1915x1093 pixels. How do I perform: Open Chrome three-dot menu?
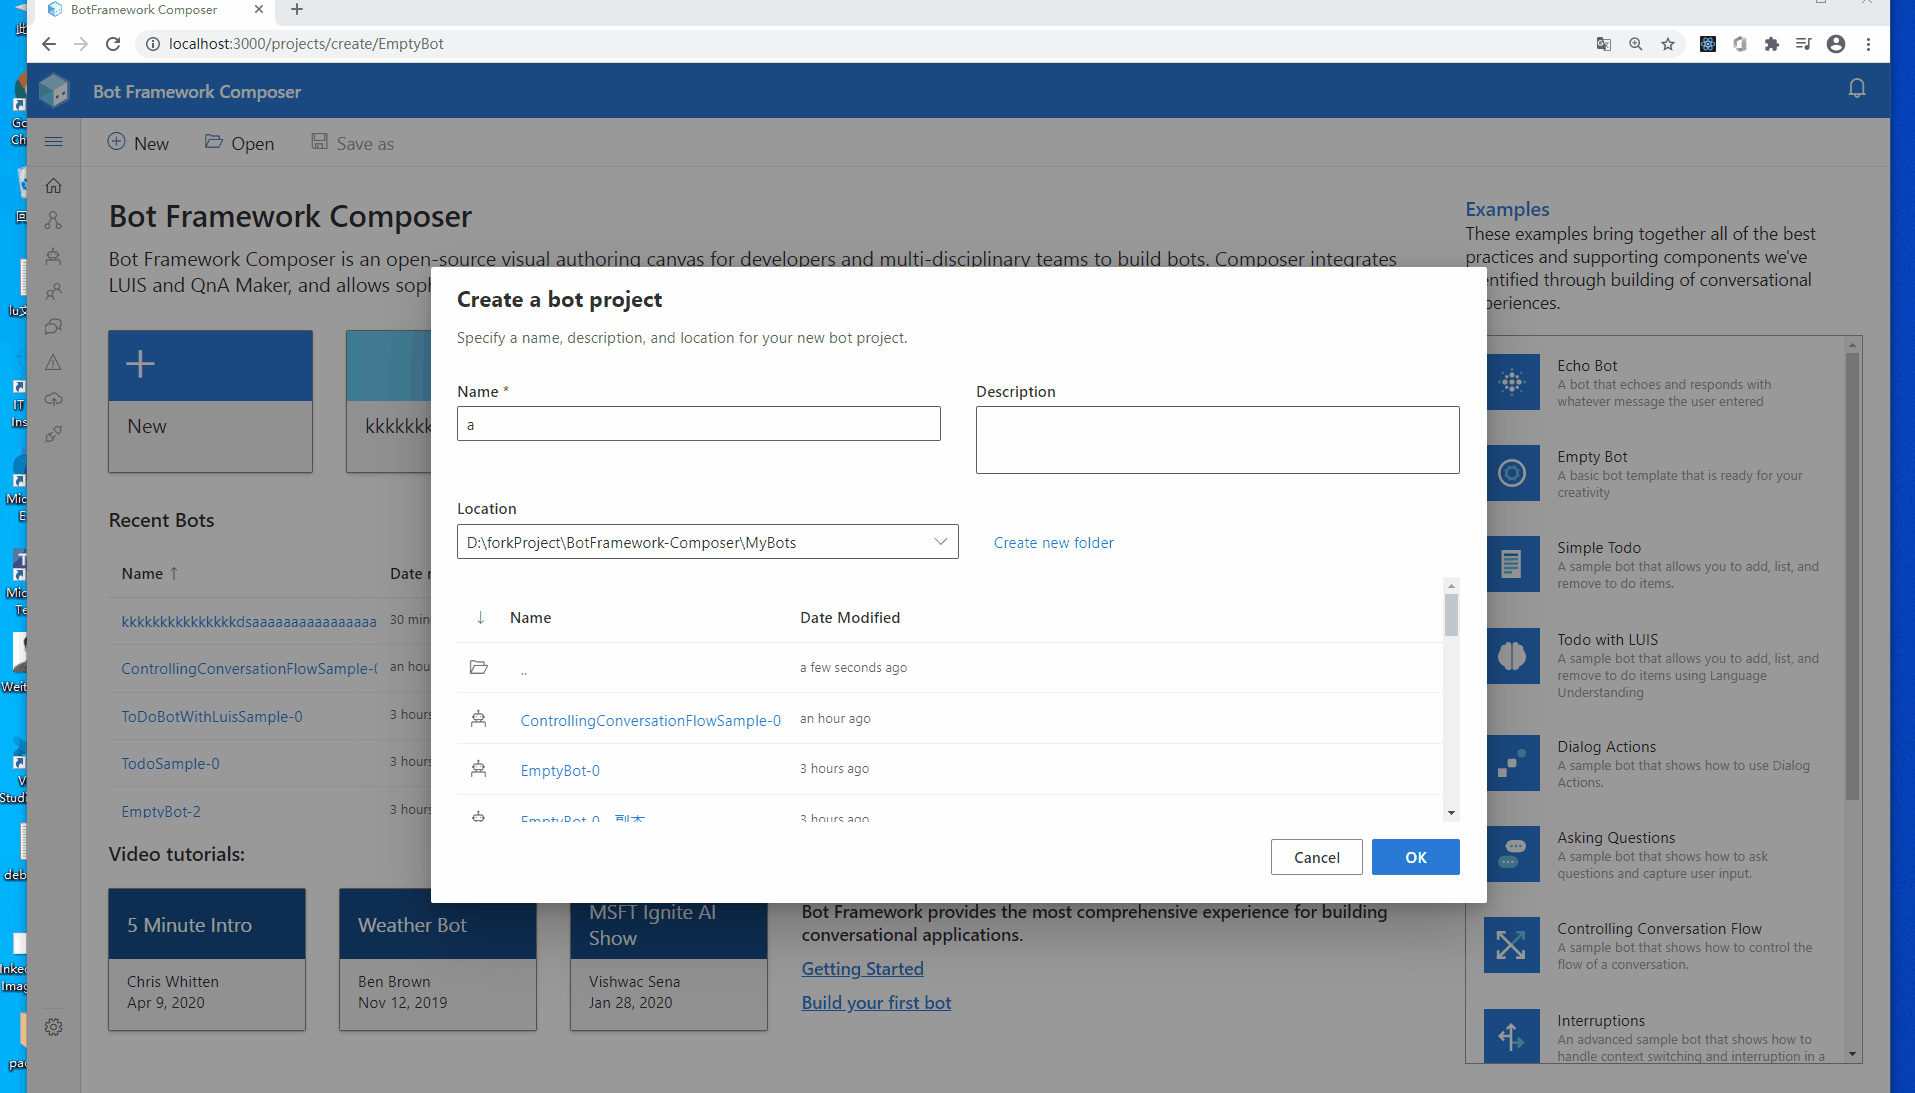pos(1868,44)
